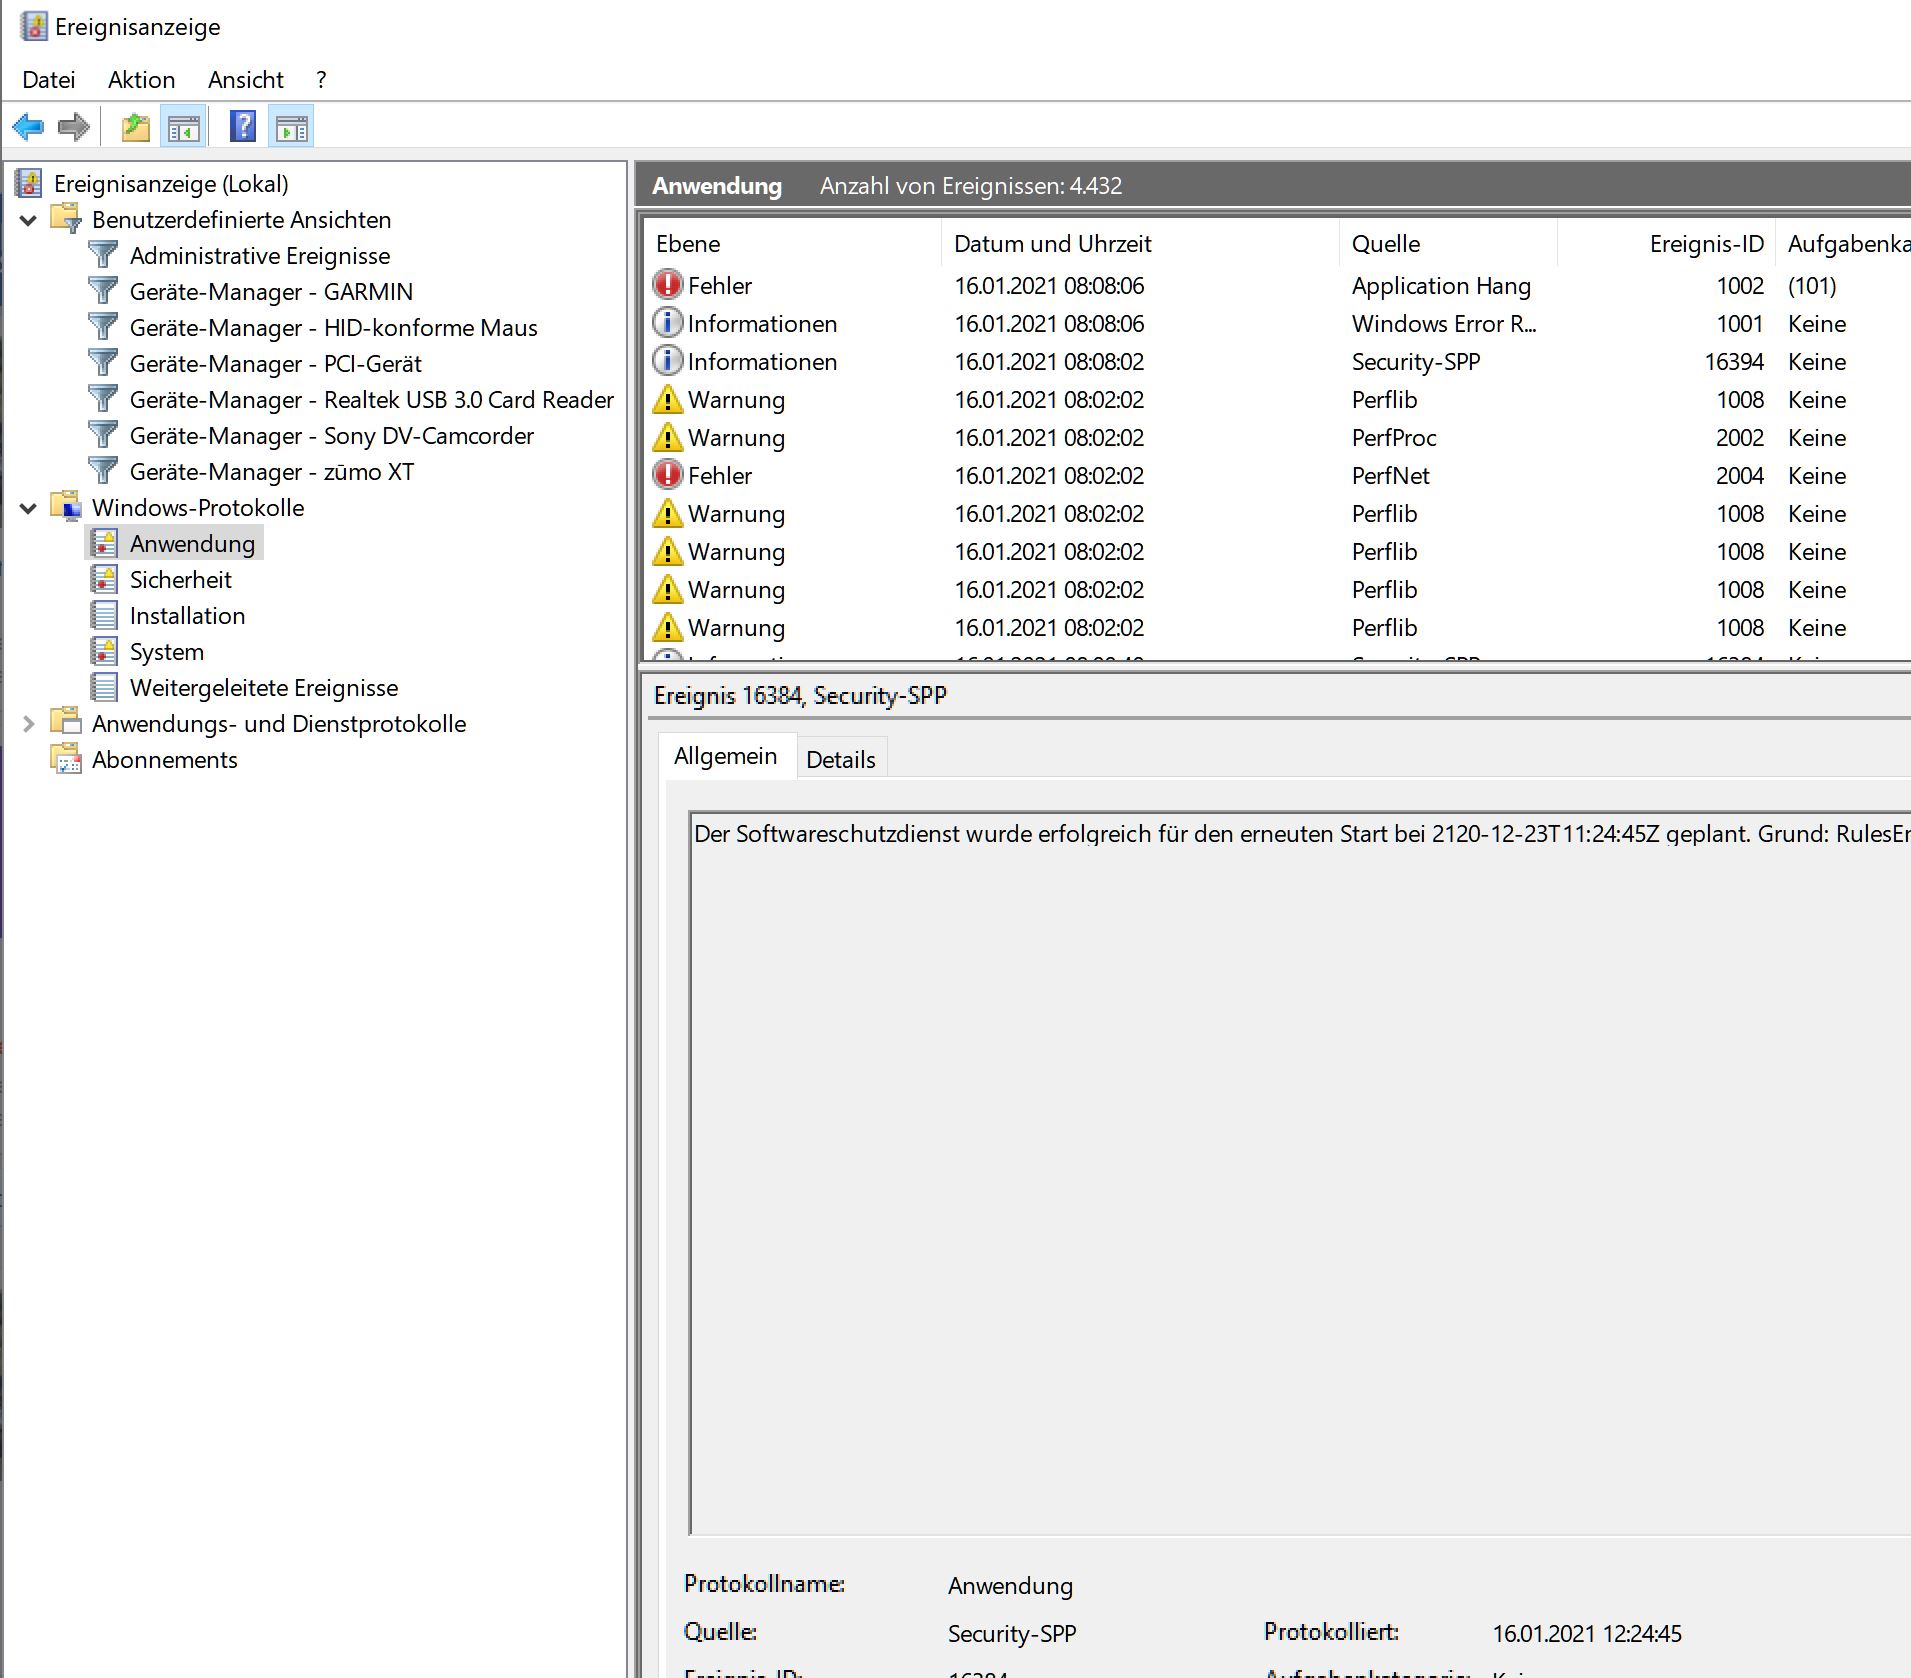Click 'Anzahl von Ereignissen: 4.432' text
The image size is (1911, 1678).
[x=971, y=186]
